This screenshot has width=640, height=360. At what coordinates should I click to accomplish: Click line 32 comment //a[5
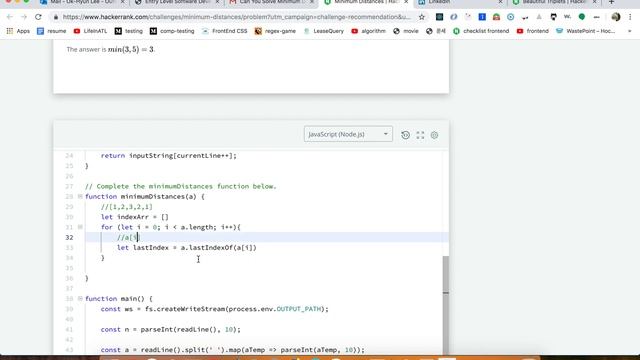[x=128, y=238]
